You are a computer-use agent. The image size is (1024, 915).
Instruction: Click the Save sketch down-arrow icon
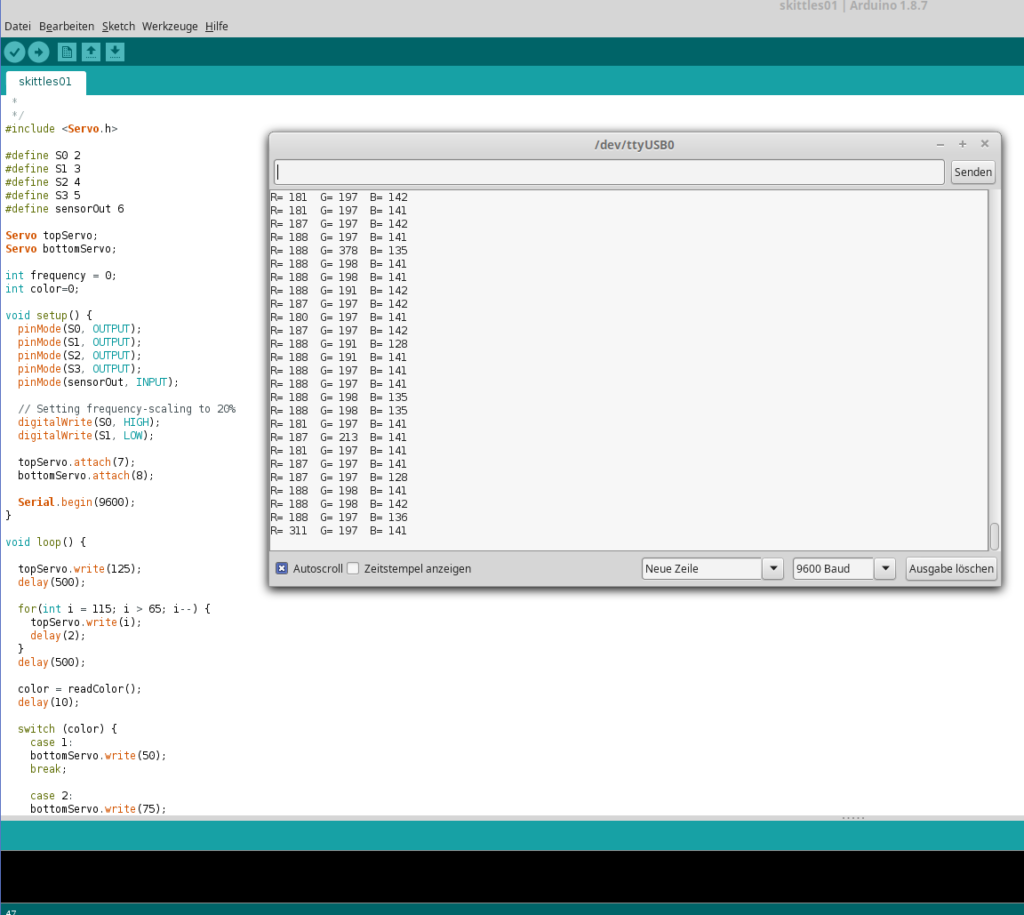tap(115, 52)
